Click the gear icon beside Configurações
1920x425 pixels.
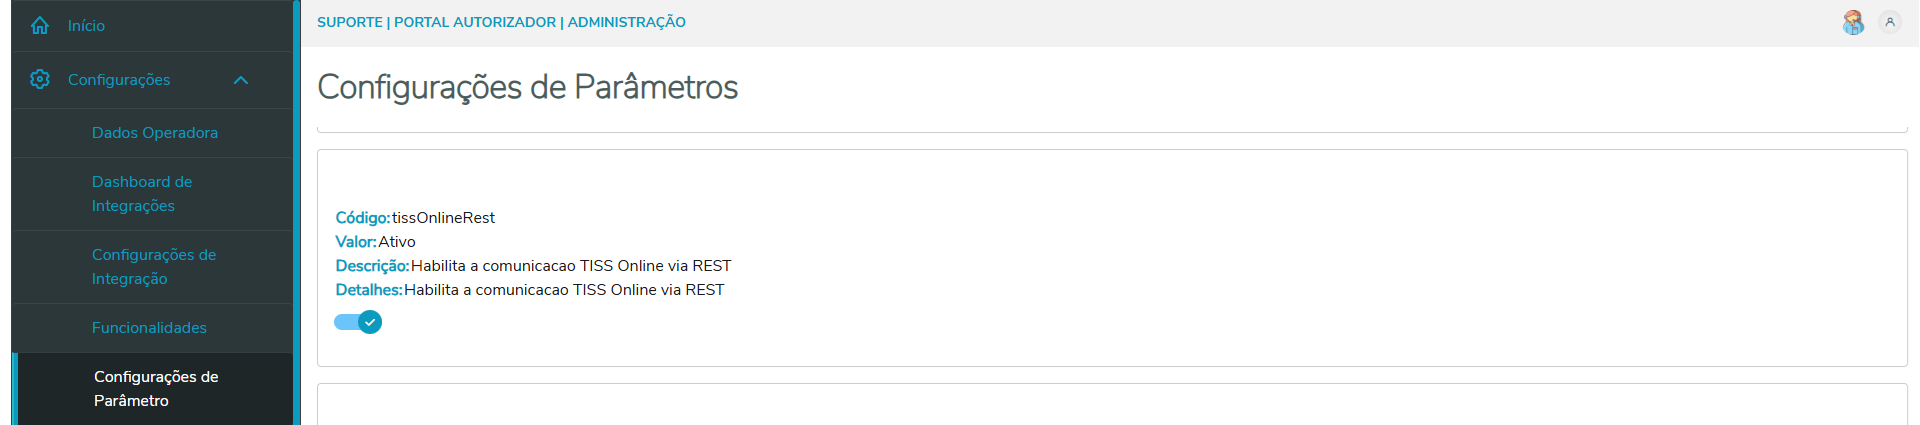40,79
